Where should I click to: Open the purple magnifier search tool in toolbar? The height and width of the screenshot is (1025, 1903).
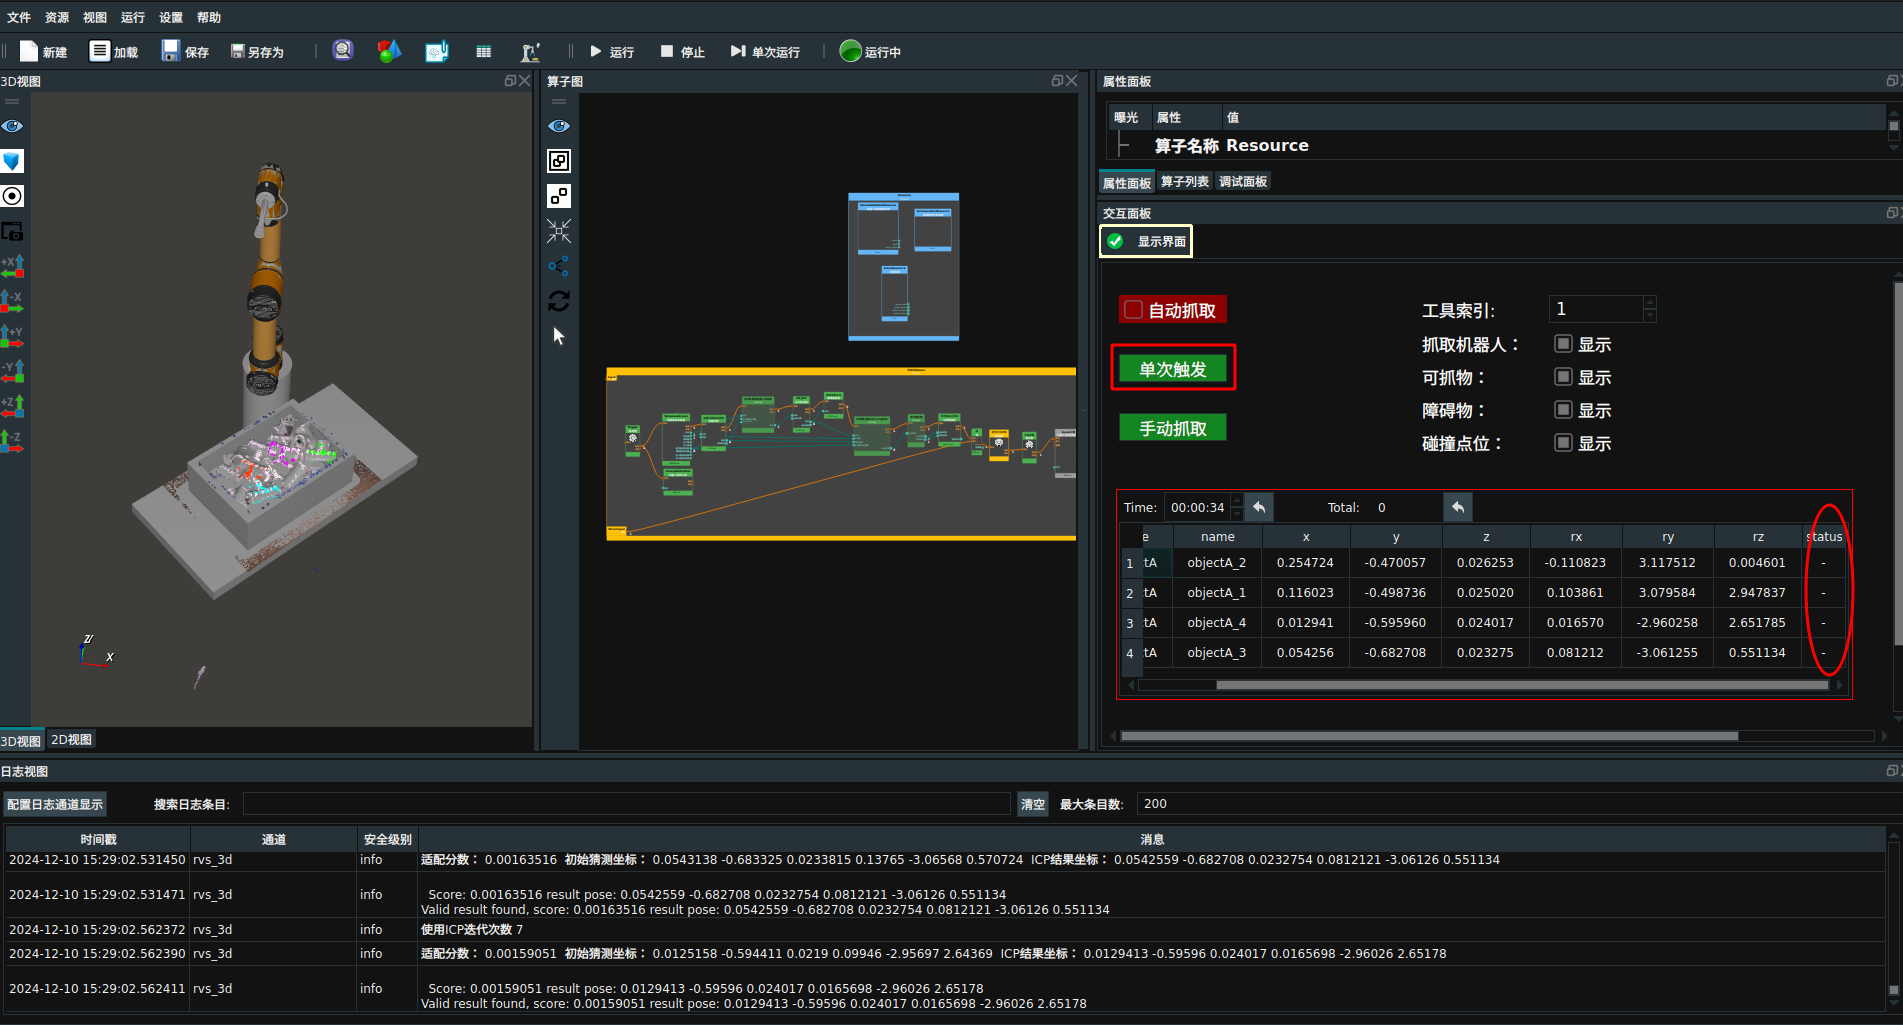point(343,50)
